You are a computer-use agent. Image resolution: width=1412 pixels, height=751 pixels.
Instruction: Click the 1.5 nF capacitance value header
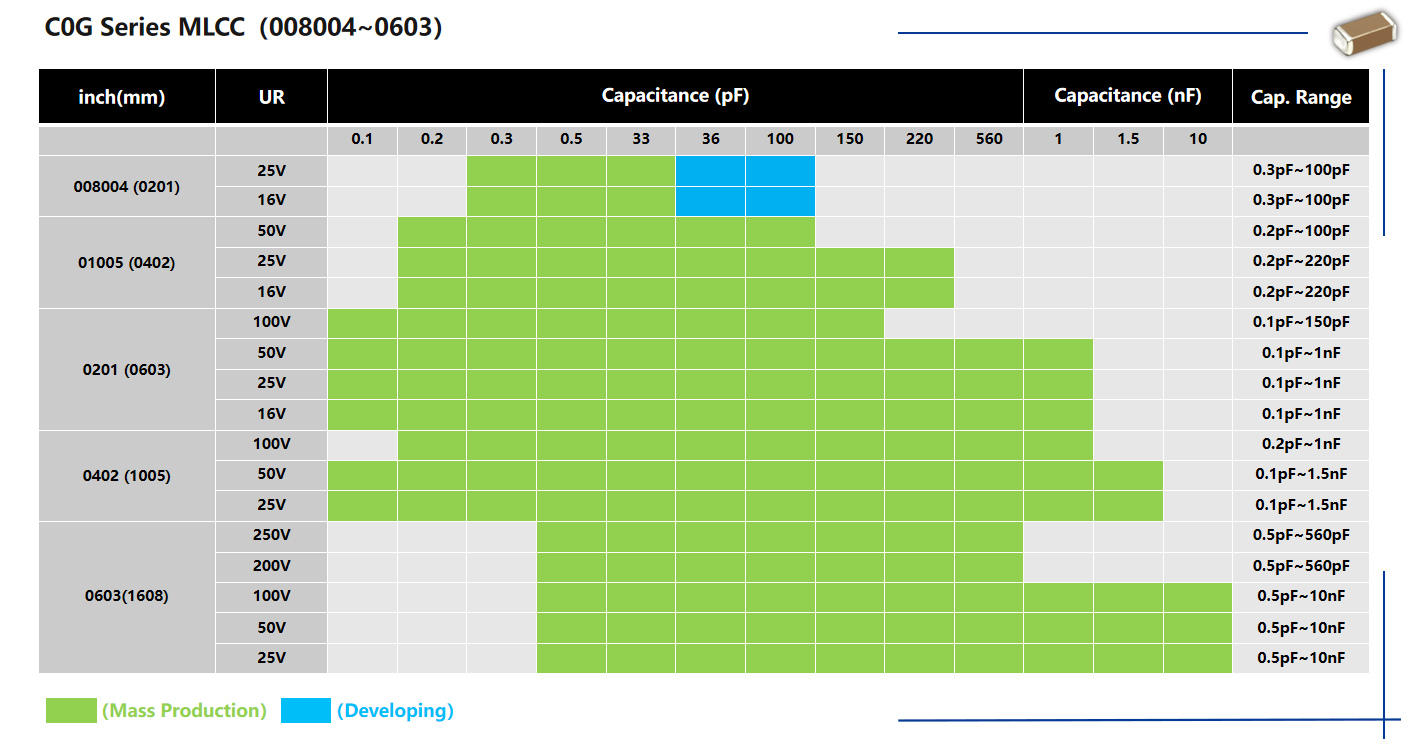pos(1127,139)
